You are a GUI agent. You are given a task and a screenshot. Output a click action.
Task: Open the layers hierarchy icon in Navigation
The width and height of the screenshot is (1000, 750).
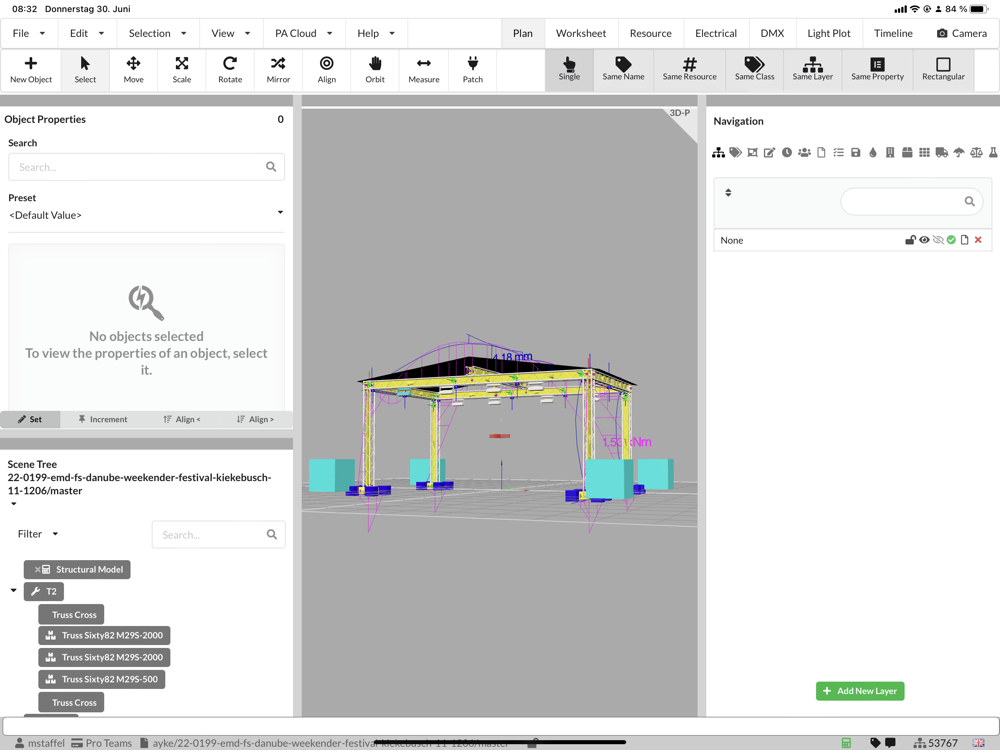point(718,152)
